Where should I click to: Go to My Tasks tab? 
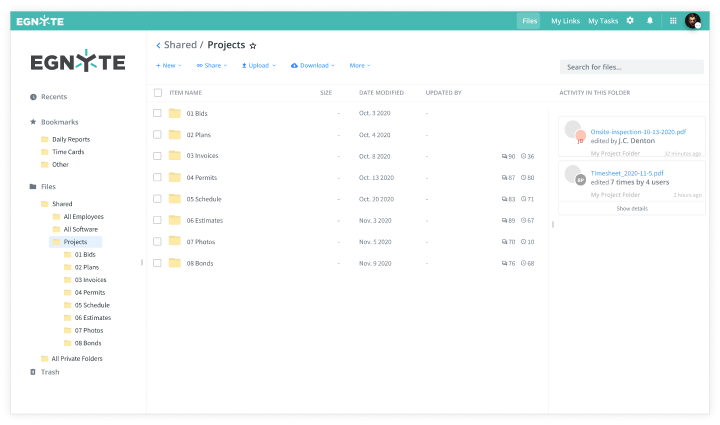coord(602,20)
